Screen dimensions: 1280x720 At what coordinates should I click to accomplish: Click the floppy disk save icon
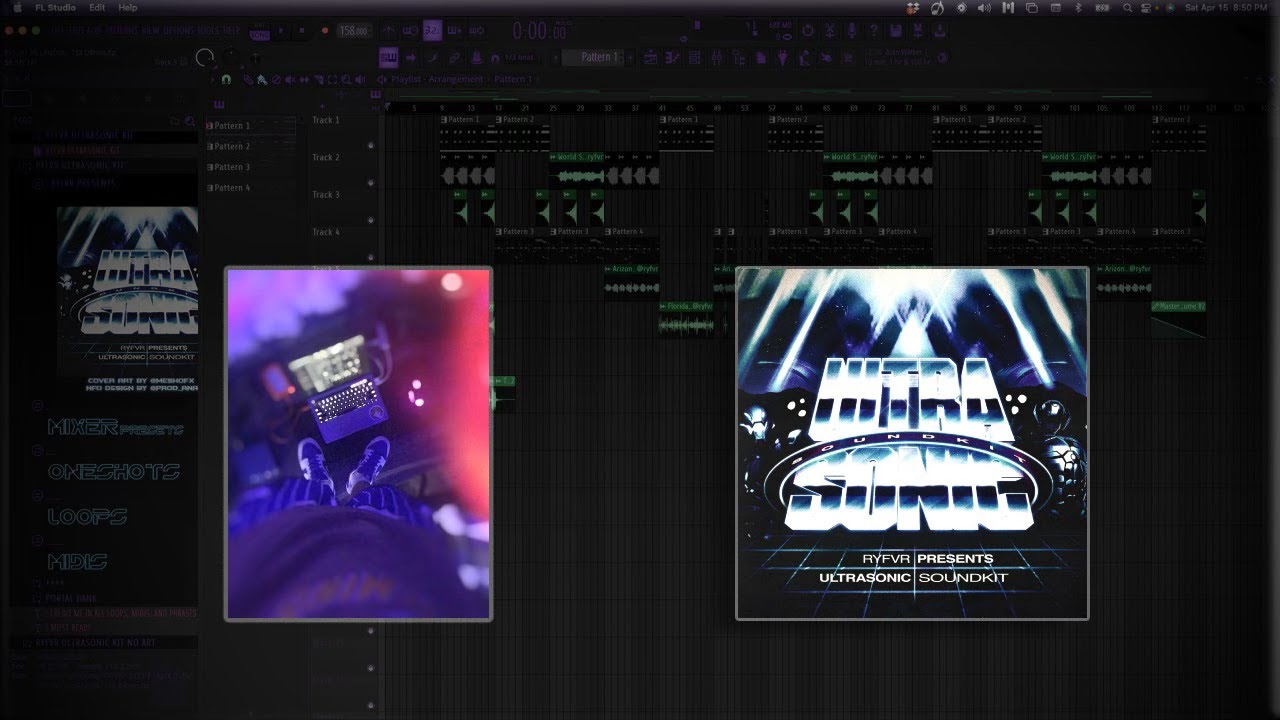(x=896, y=31)
